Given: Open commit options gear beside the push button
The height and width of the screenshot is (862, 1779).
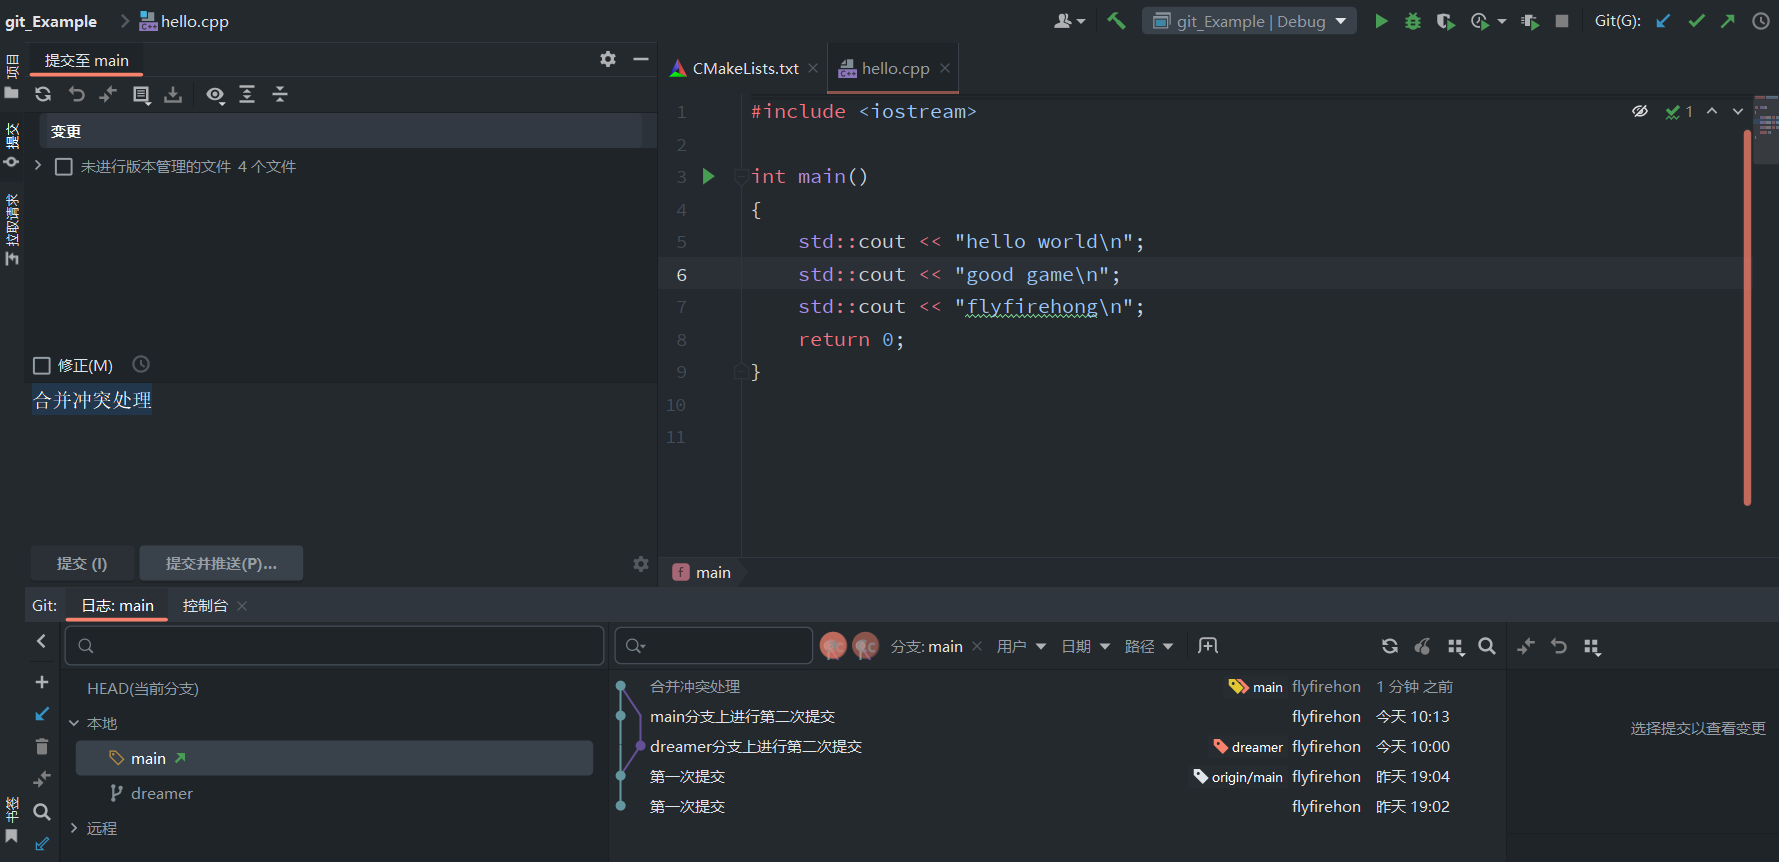Looking at the screenshot, I should pos(641,564).
